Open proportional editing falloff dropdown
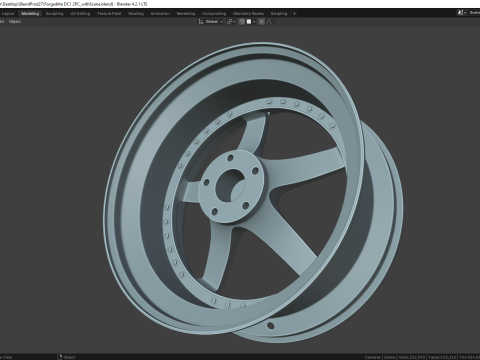480x360 pixels. pos(270,22)
